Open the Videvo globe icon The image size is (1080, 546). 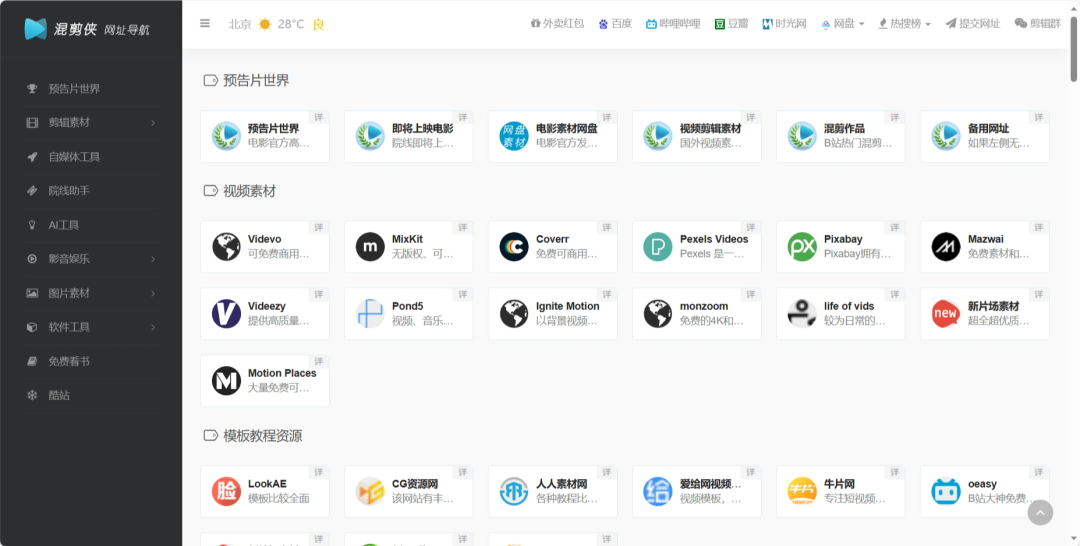(x=226, y=246)
